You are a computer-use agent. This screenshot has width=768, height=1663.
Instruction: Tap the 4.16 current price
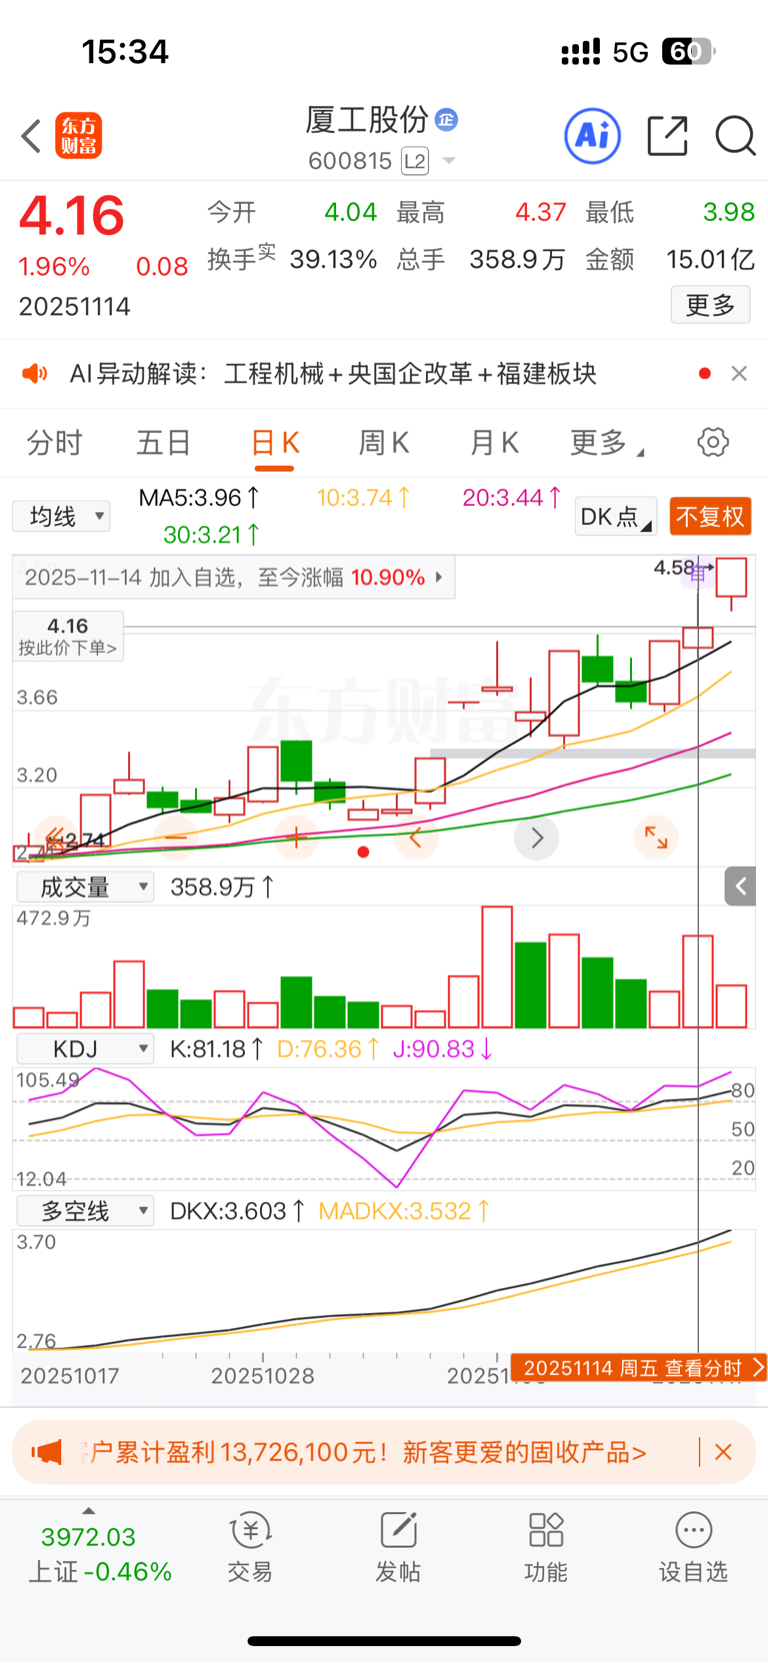click(72, 216)
